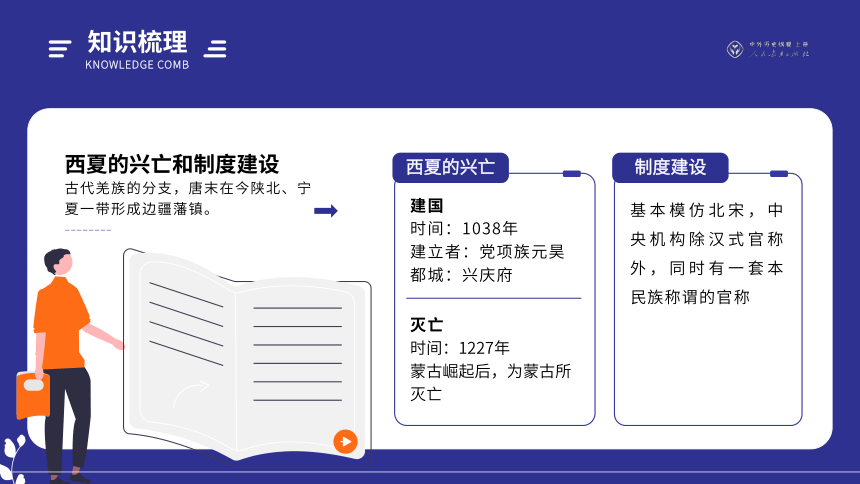Screen dimensions: 860x484
Task: Click the 建国 subheading
Action: (x=426, y=206)
